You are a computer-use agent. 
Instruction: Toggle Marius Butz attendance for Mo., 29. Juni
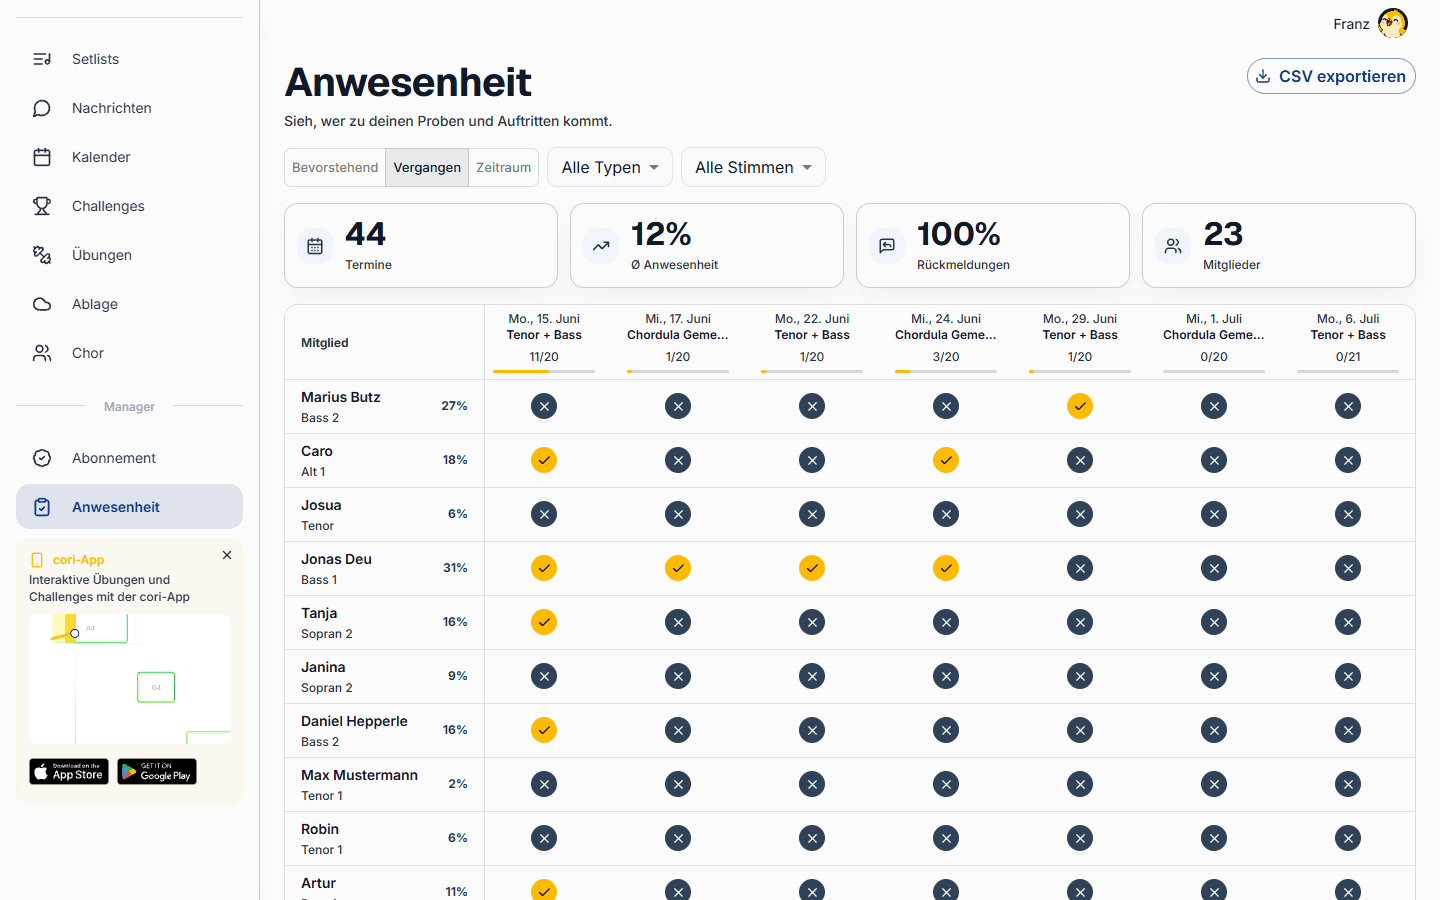click(x=1080, y=406)
